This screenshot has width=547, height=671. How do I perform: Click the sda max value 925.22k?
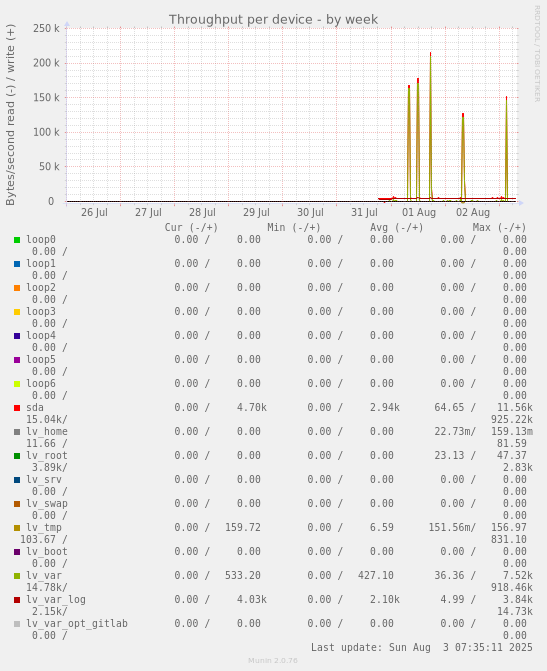point(512,419)
